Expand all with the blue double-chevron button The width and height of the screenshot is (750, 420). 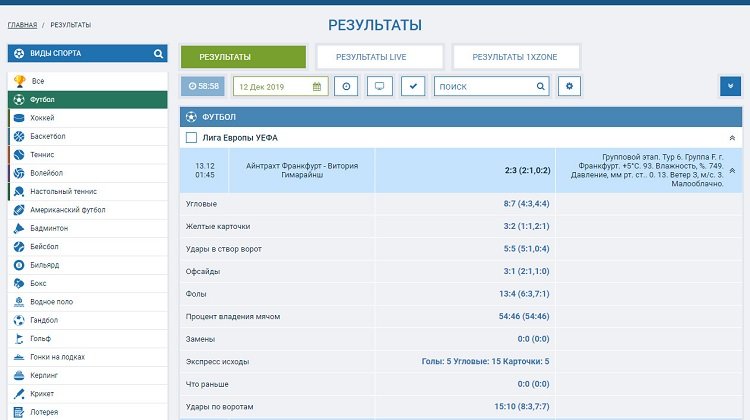click(x=730, y=87)
